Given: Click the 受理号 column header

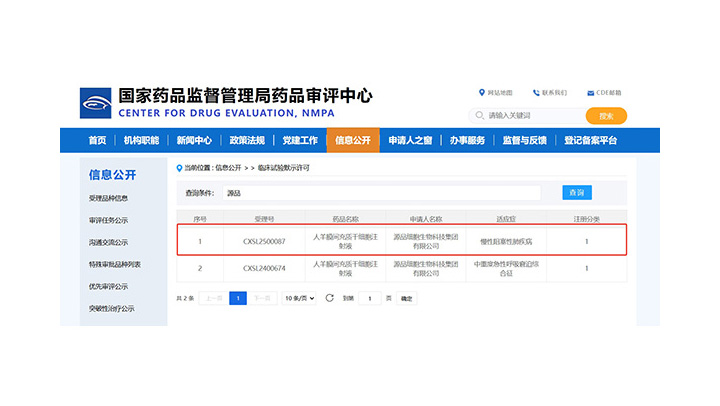Looking at the screenshot, I should click(x=264, y=219).
